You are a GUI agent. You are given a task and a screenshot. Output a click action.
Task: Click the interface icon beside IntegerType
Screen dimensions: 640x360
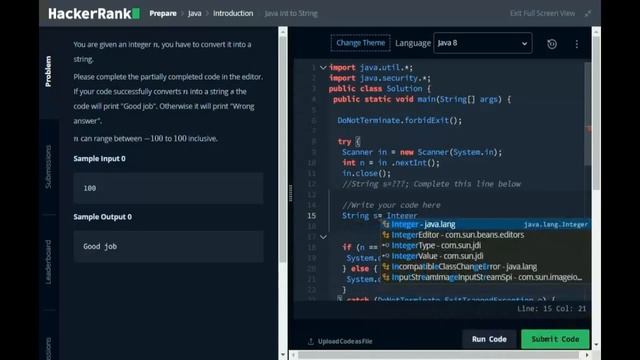pyautogui.click(x=386, y=245)
